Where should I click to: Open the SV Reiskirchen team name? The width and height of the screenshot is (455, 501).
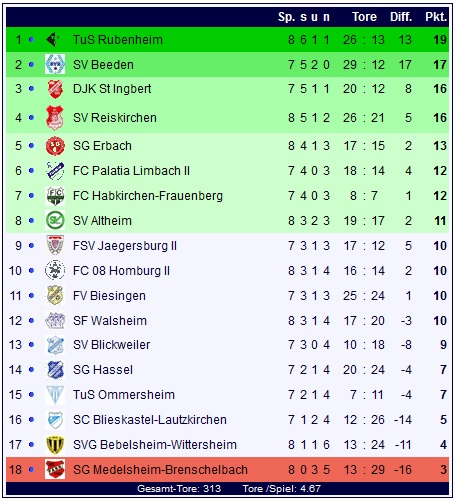click(115, 118)
